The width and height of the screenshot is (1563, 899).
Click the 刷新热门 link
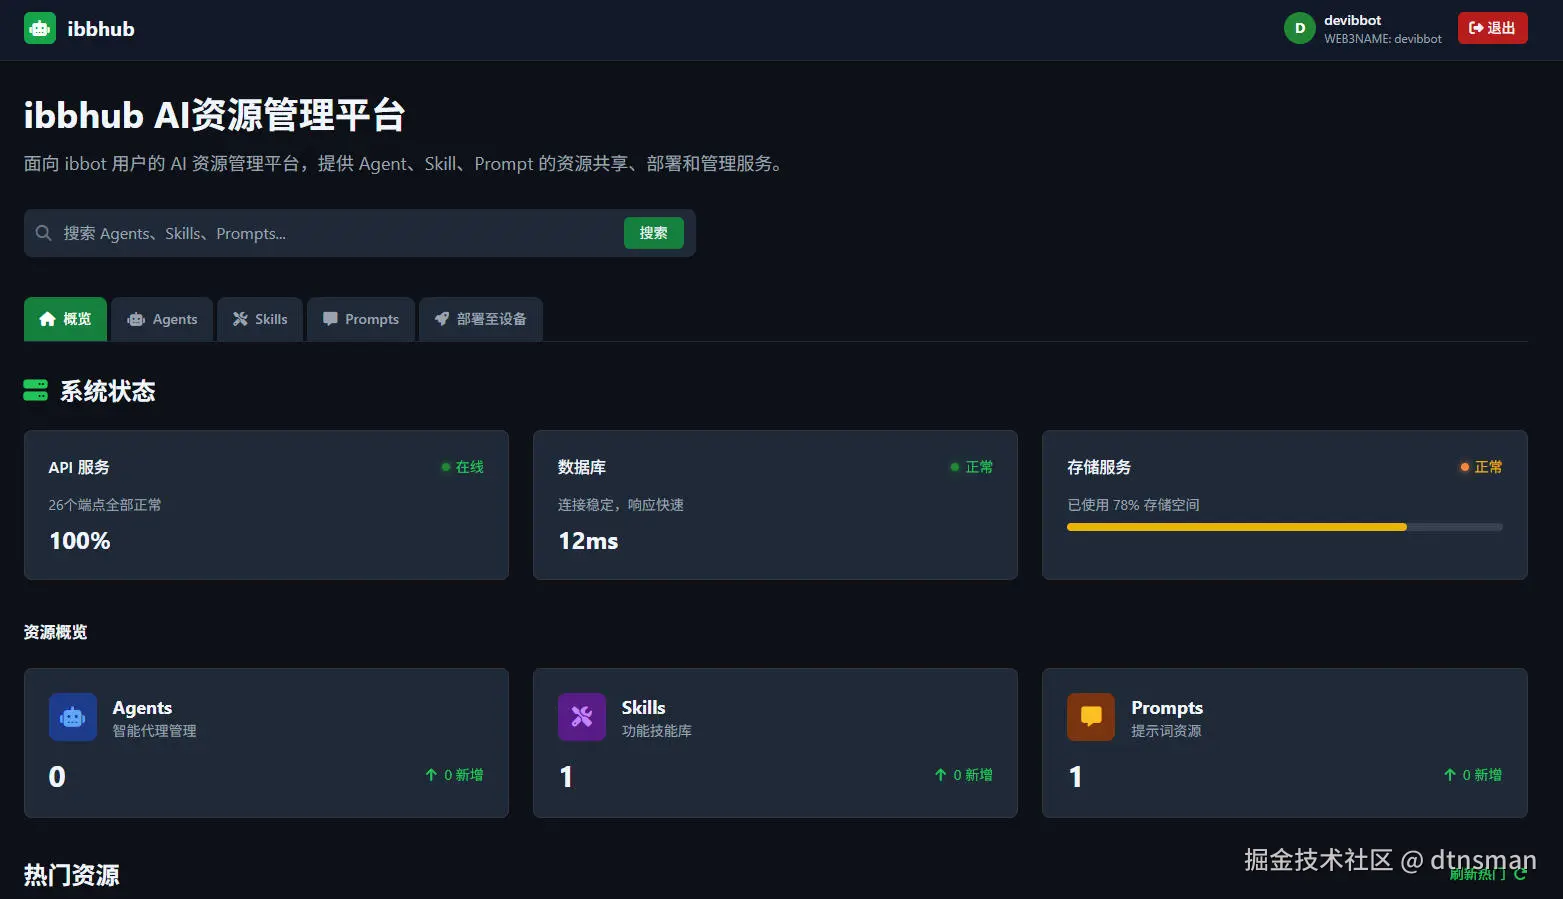click(x=1478, y=873)
